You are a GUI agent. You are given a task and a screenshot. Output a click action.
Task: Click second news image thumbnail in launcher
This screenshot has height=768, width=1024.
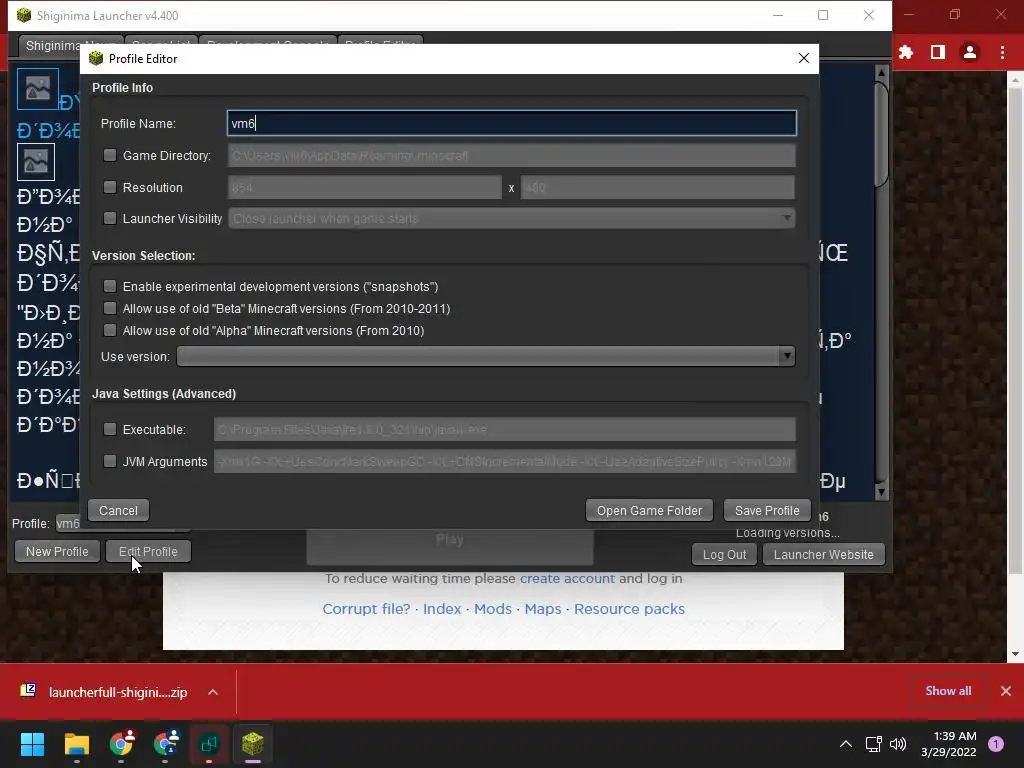coord(36,161)
